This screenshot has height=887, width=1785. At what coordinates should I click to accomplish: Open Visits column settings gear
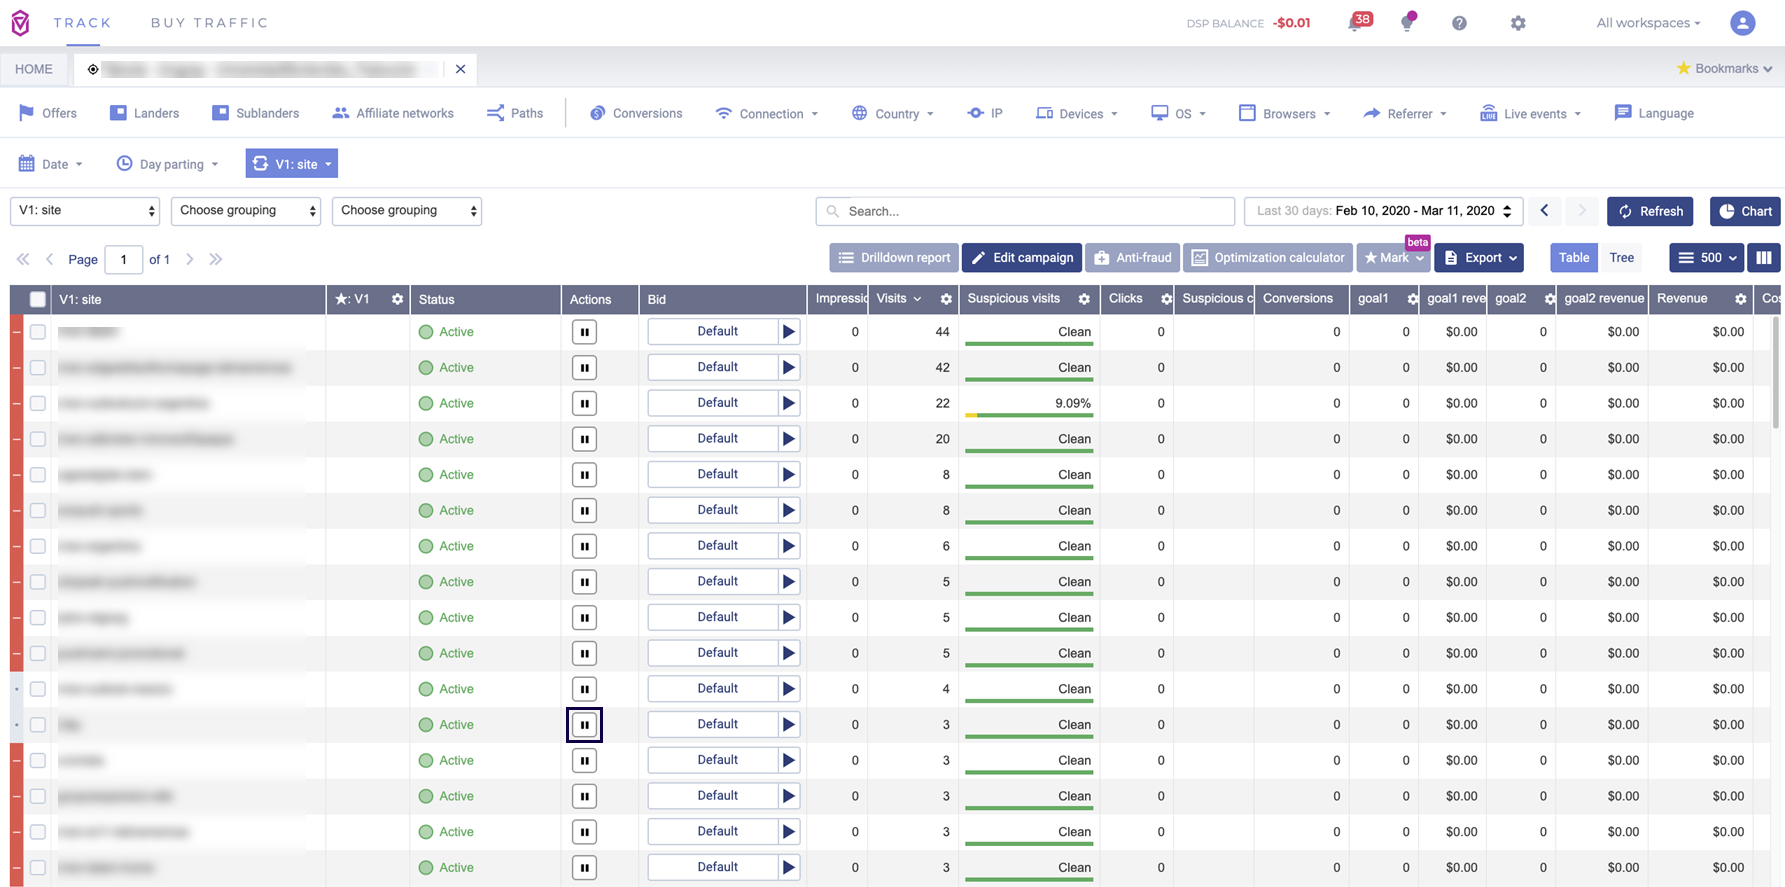(x=945, y=299)
